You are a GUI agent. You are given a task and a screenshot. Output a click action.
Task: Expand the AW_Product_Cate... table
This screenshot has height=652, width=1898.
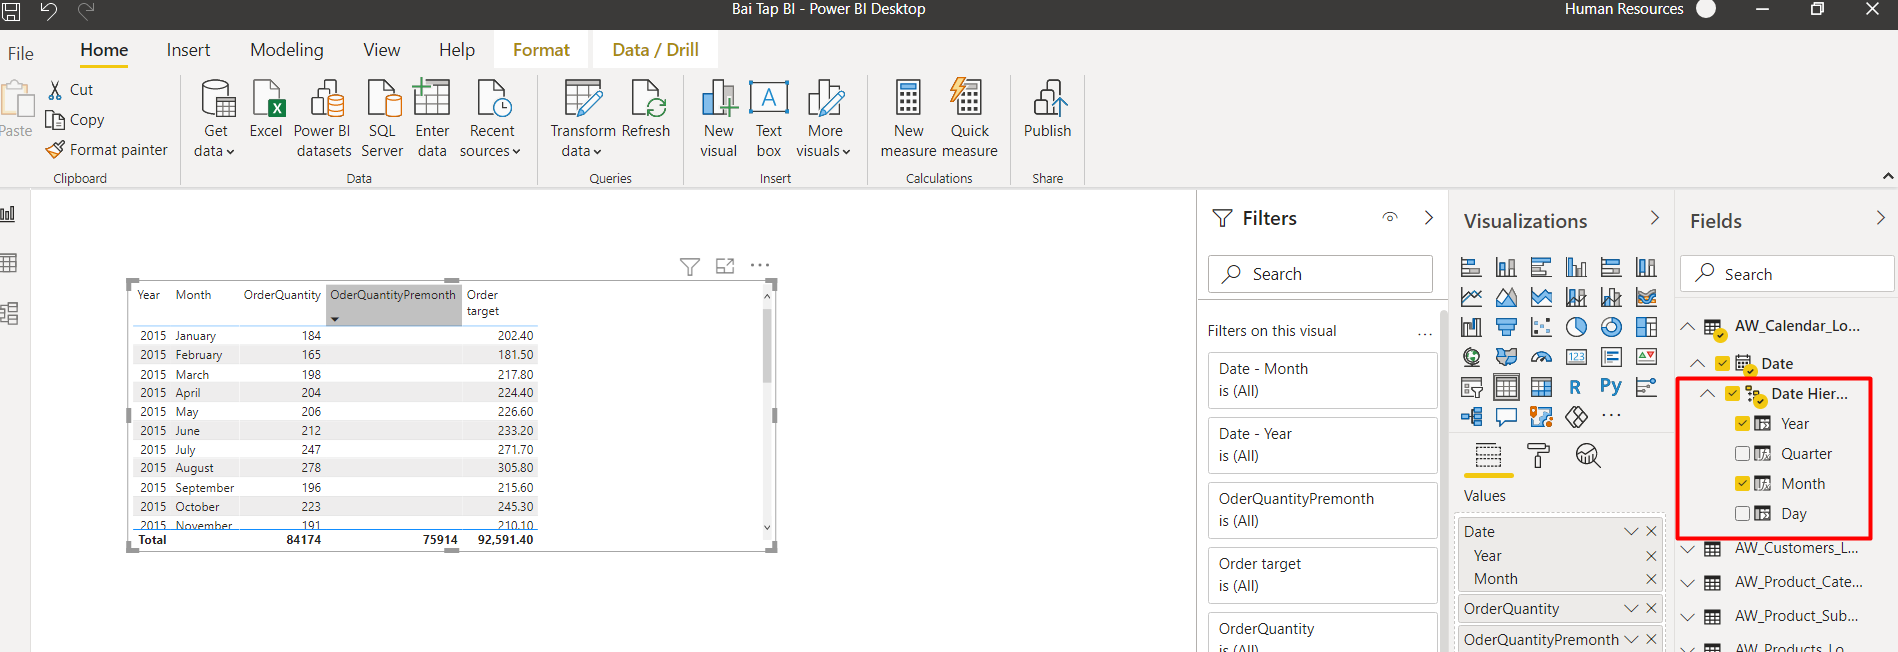1688,583
